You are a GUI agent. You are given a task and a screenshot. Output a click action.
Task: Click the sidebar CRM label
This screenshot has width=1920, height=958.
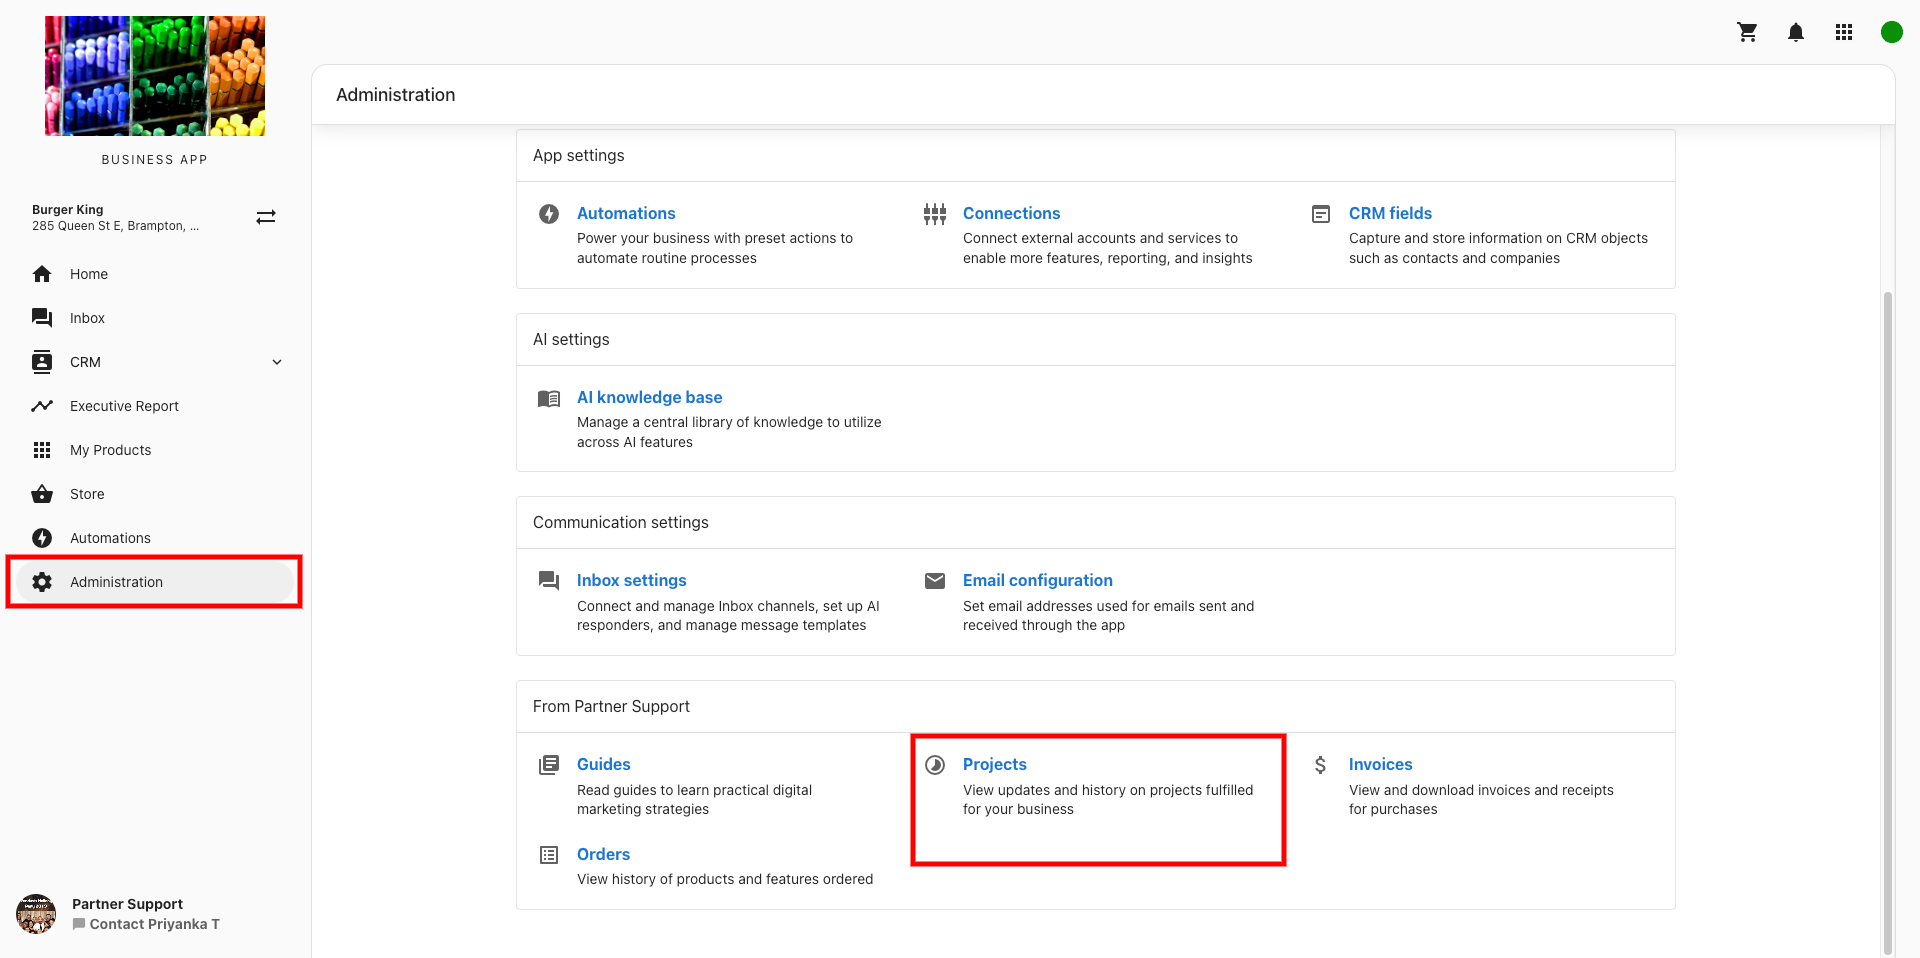(85, 362)
